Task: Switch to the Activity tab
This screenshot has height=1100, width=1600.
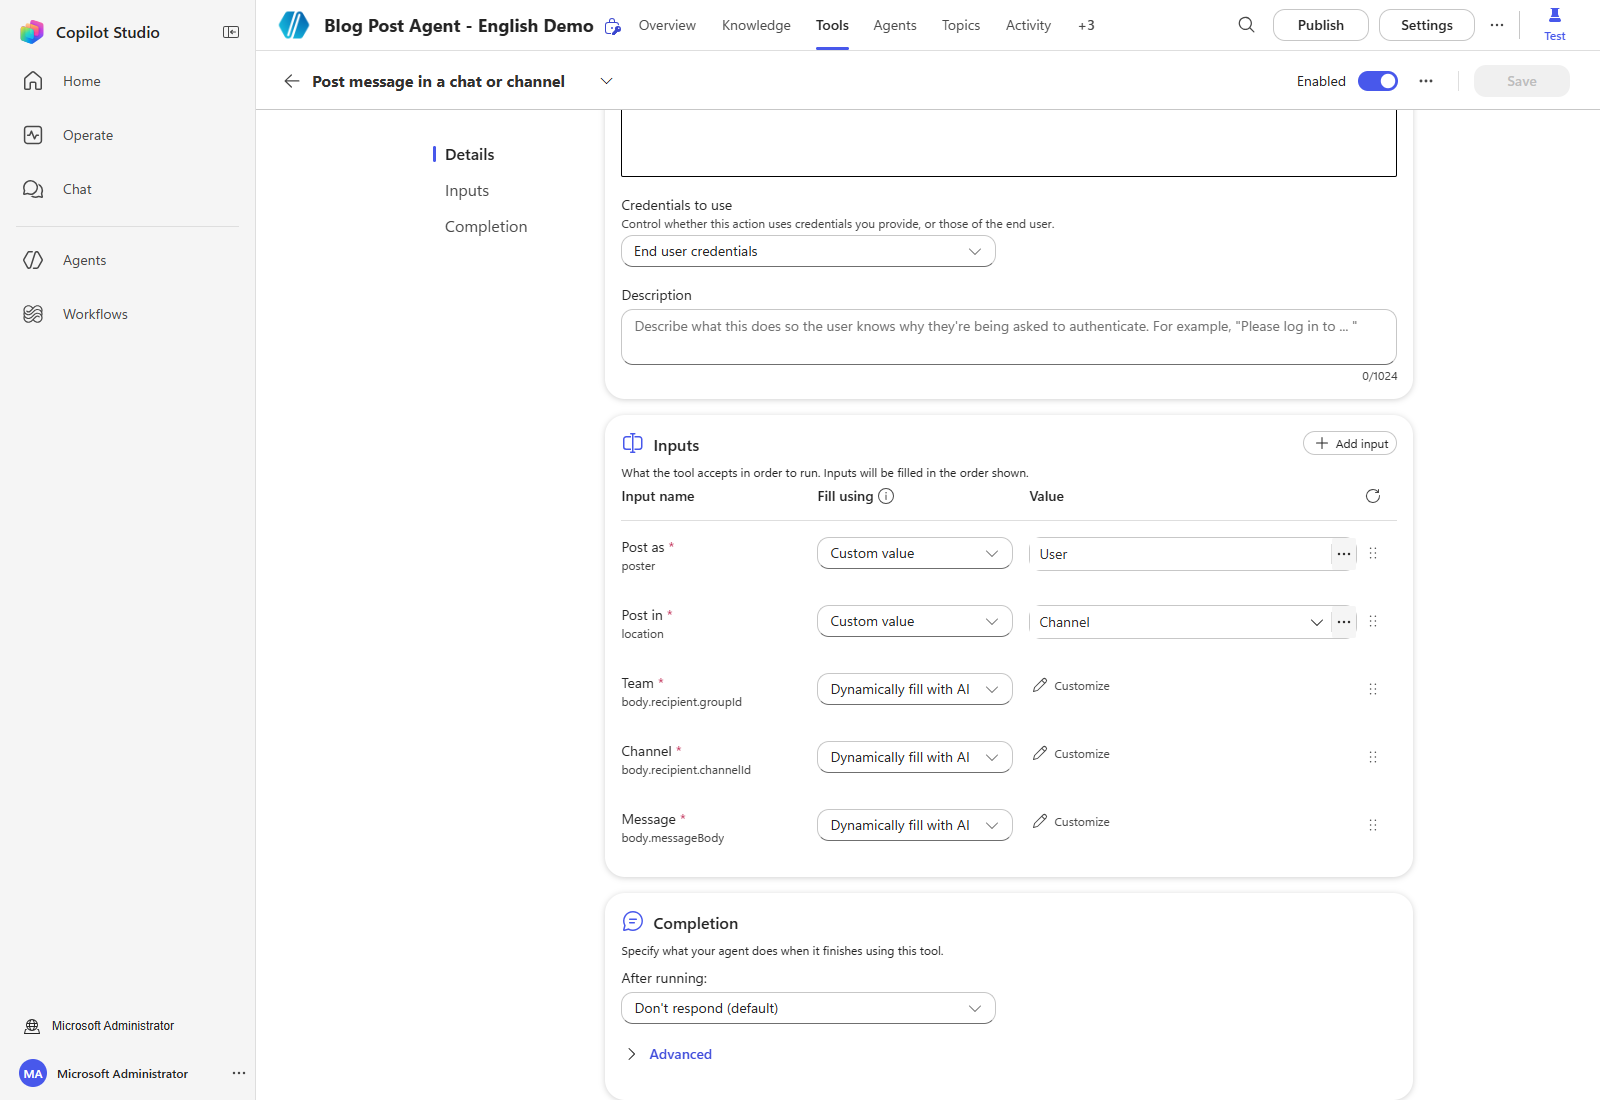Action: [1028, 25]
